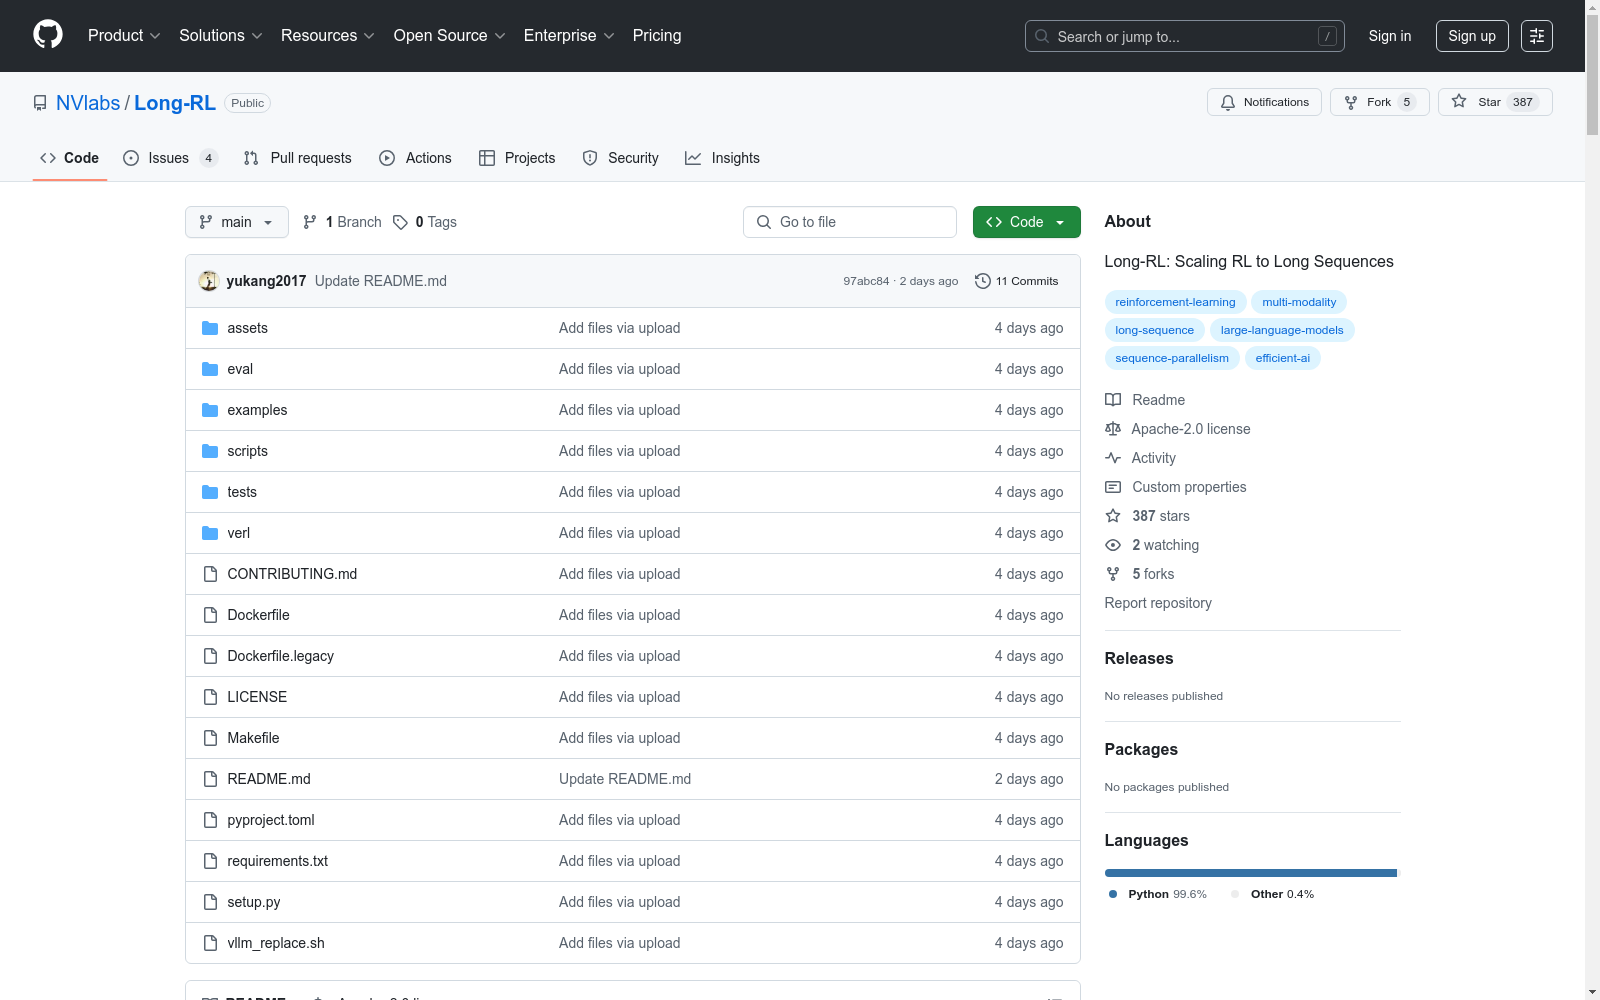Open the Actions tab

tap(416, 158)
